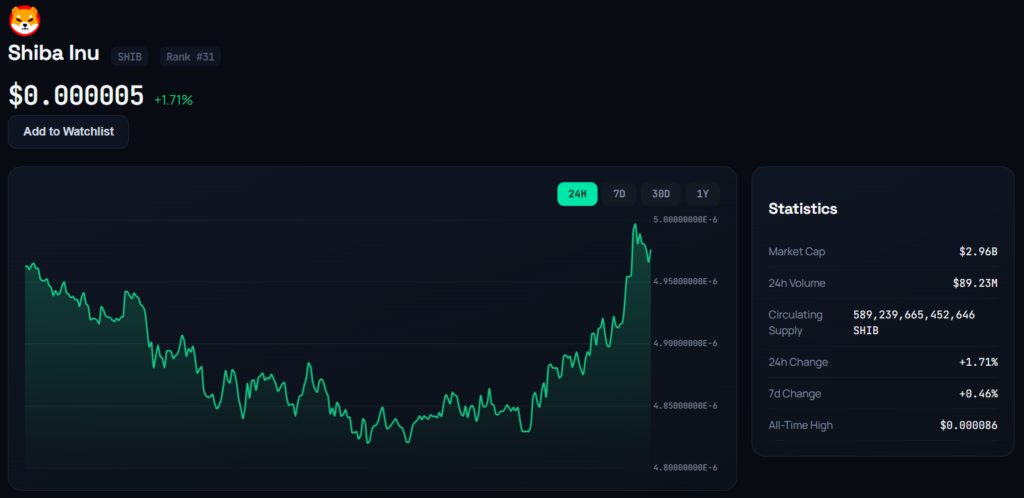
Task: Click the Circulating Supply label
Action: point(795,322)
